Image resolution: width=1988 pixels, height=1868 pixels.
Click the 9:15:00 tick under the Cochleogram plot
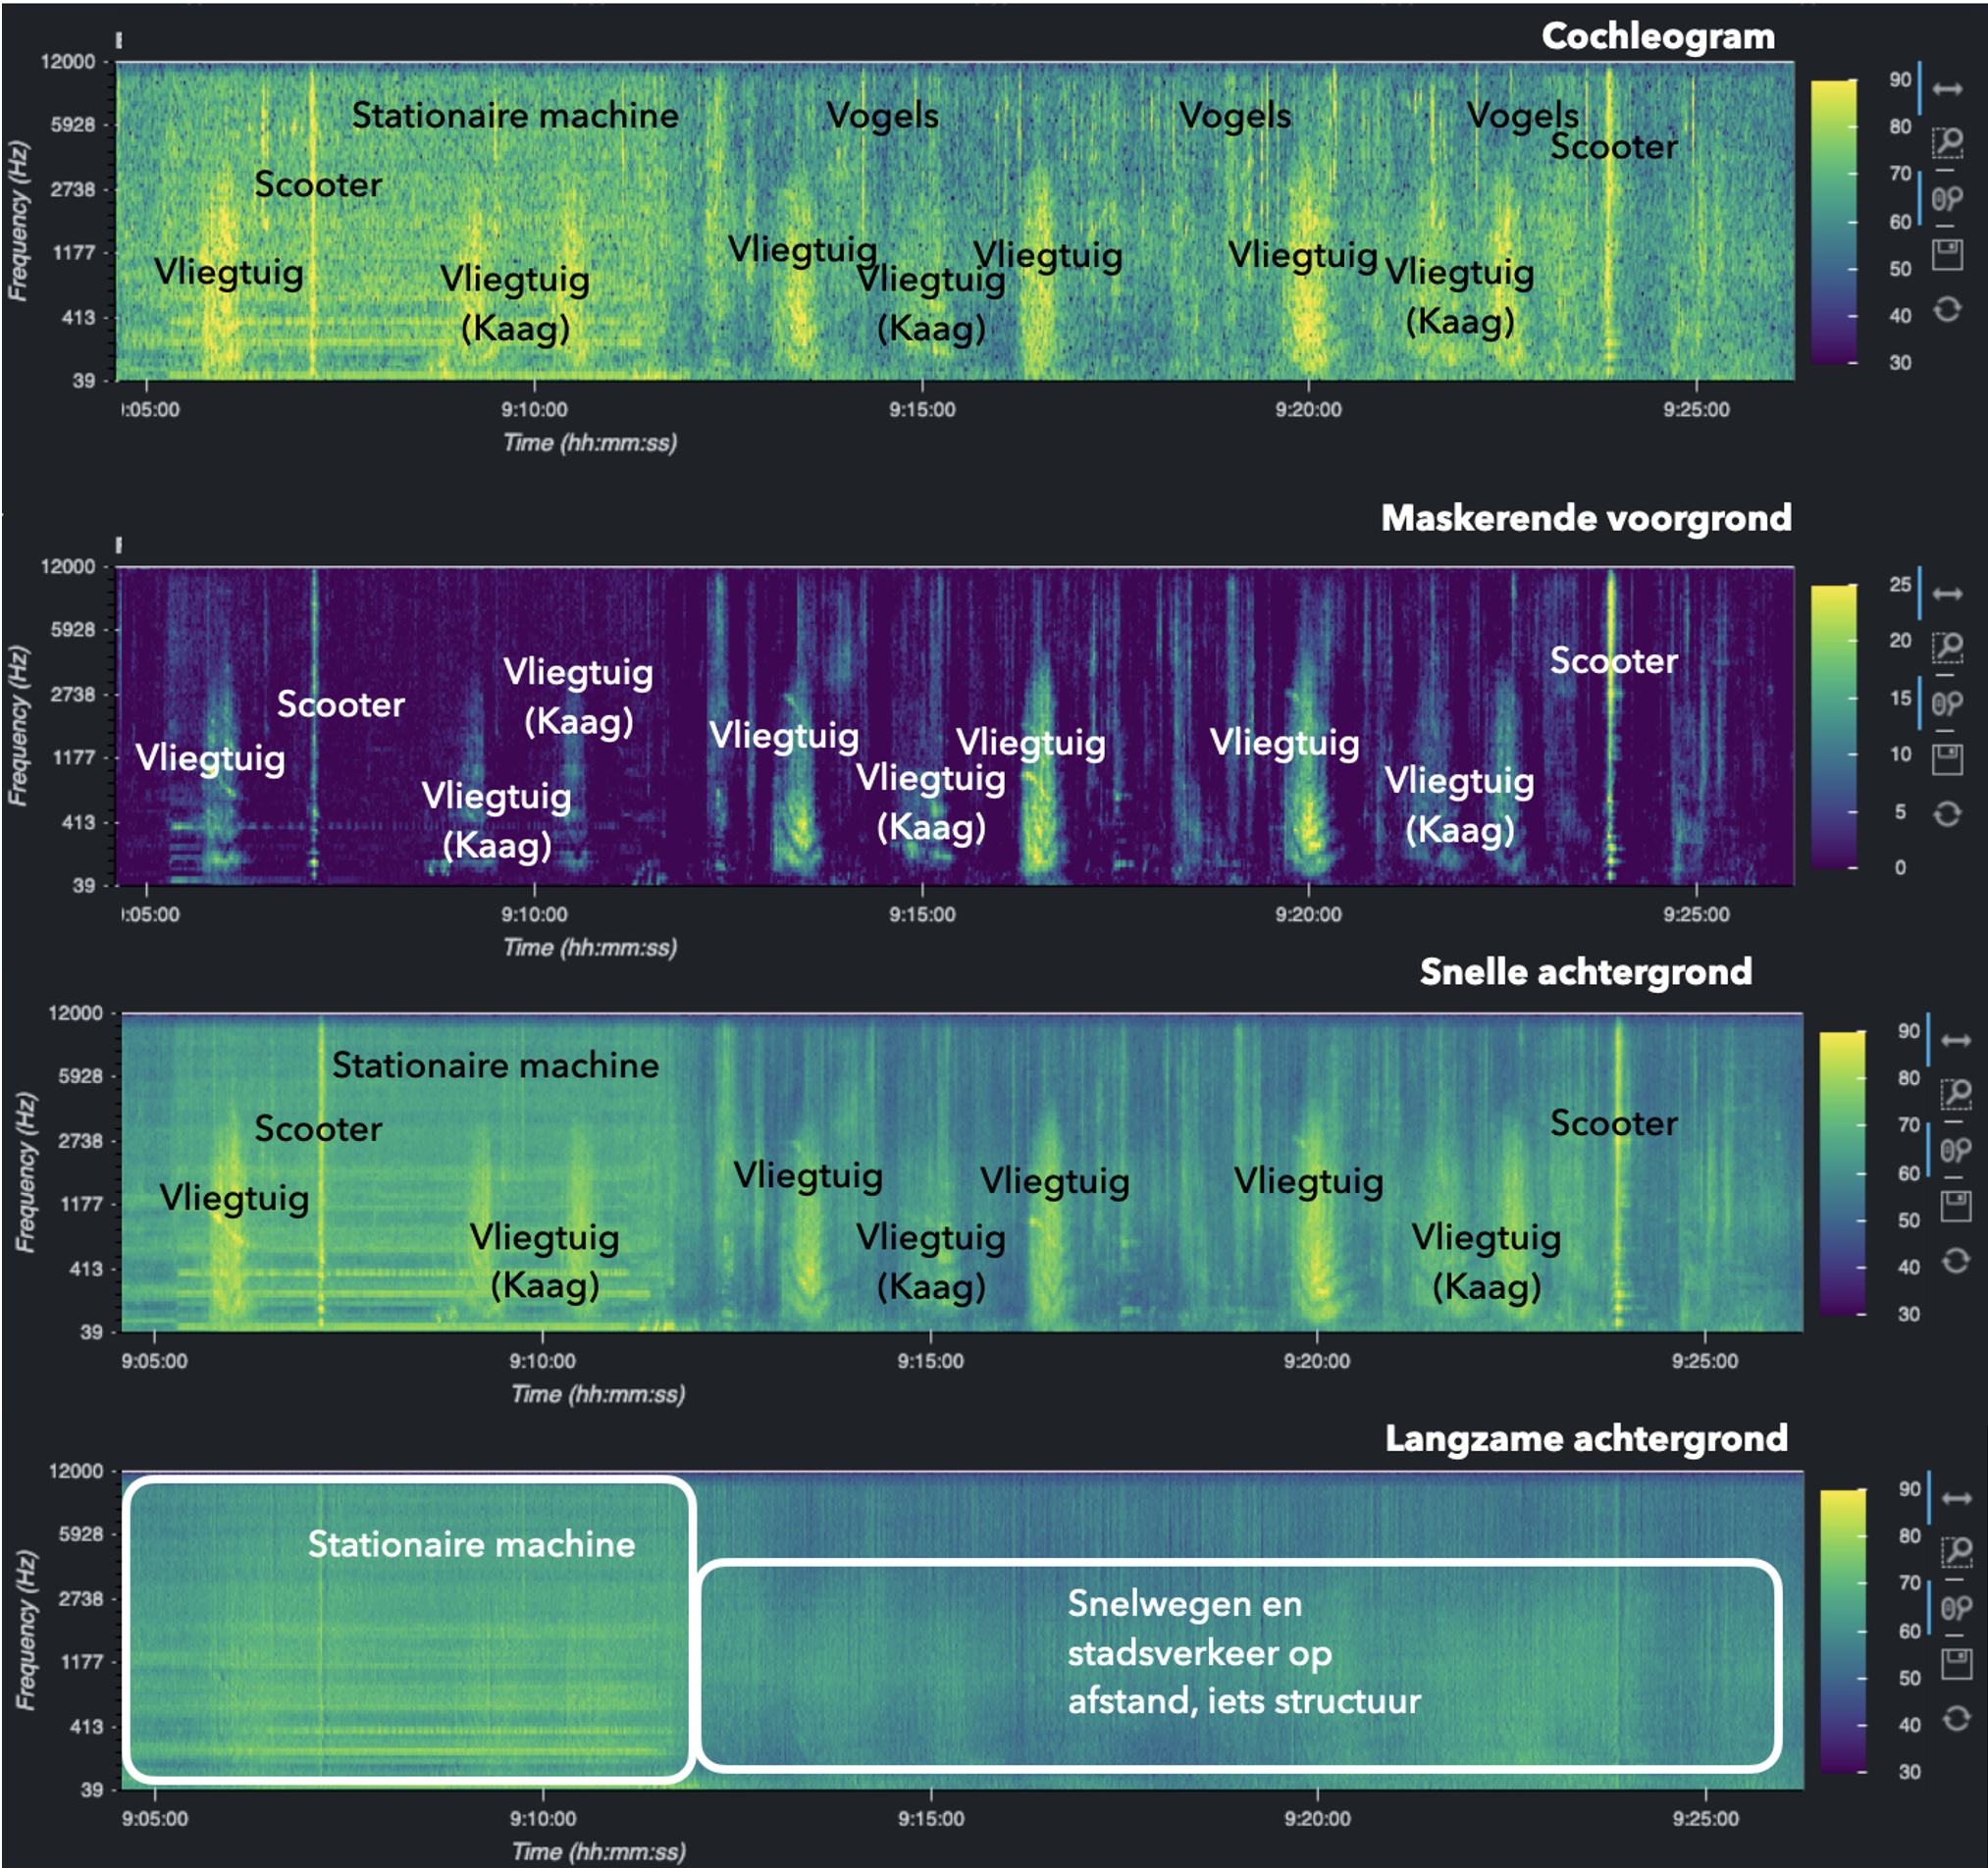pos(922,409)
